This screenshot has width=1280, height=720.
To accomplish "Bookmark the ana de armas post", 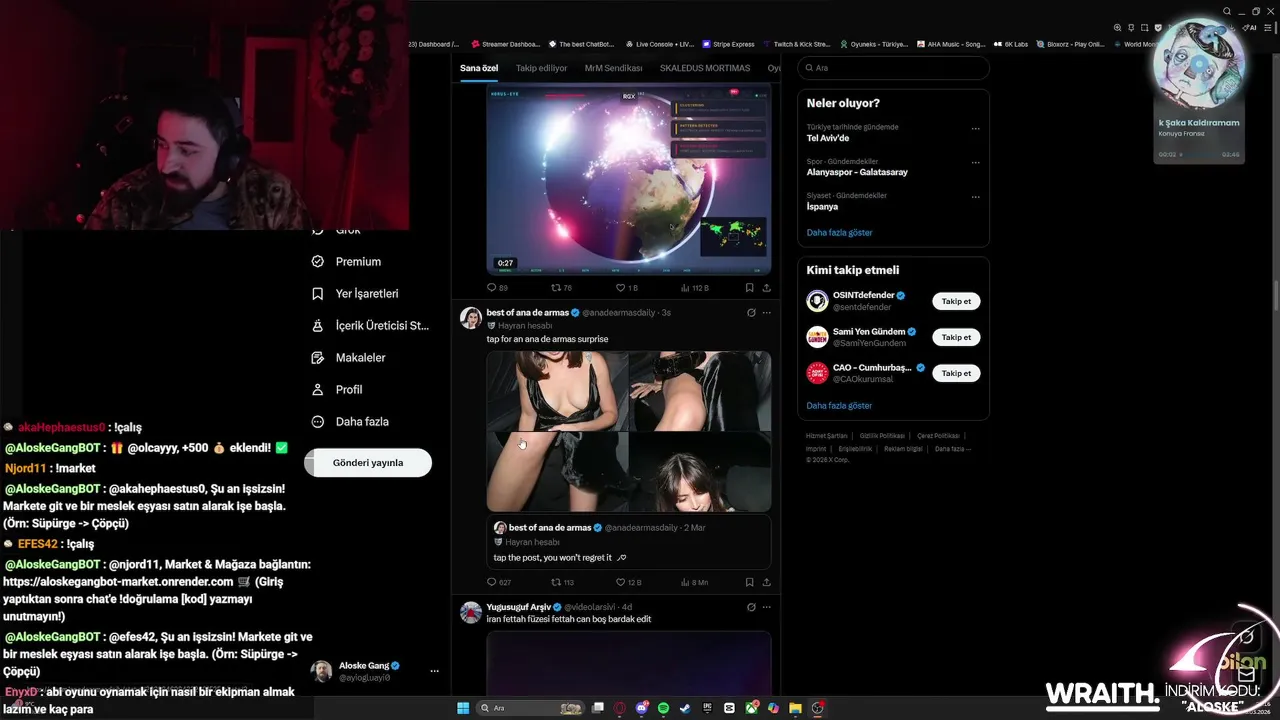I will 749,582.
